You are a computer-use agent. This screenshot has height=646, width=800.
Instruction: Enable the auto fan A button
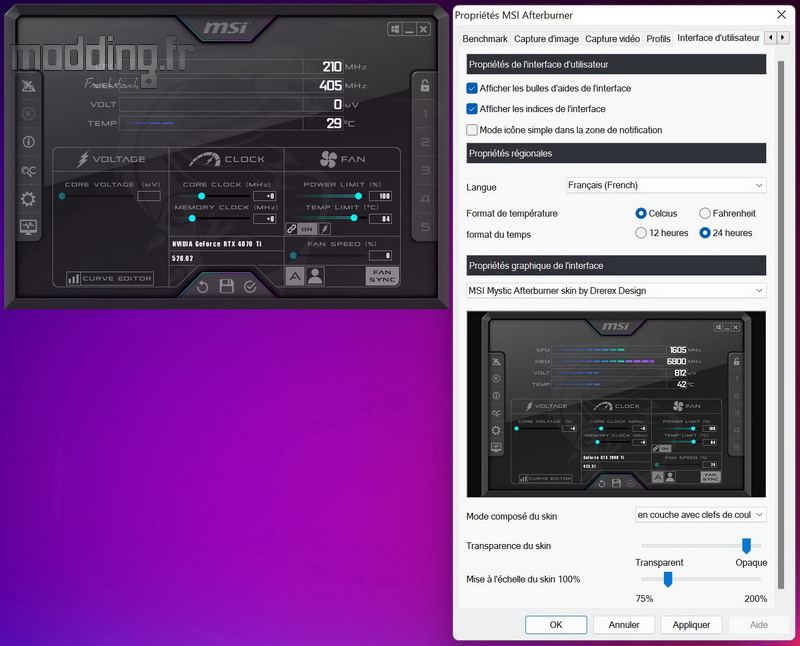[295, 277]
